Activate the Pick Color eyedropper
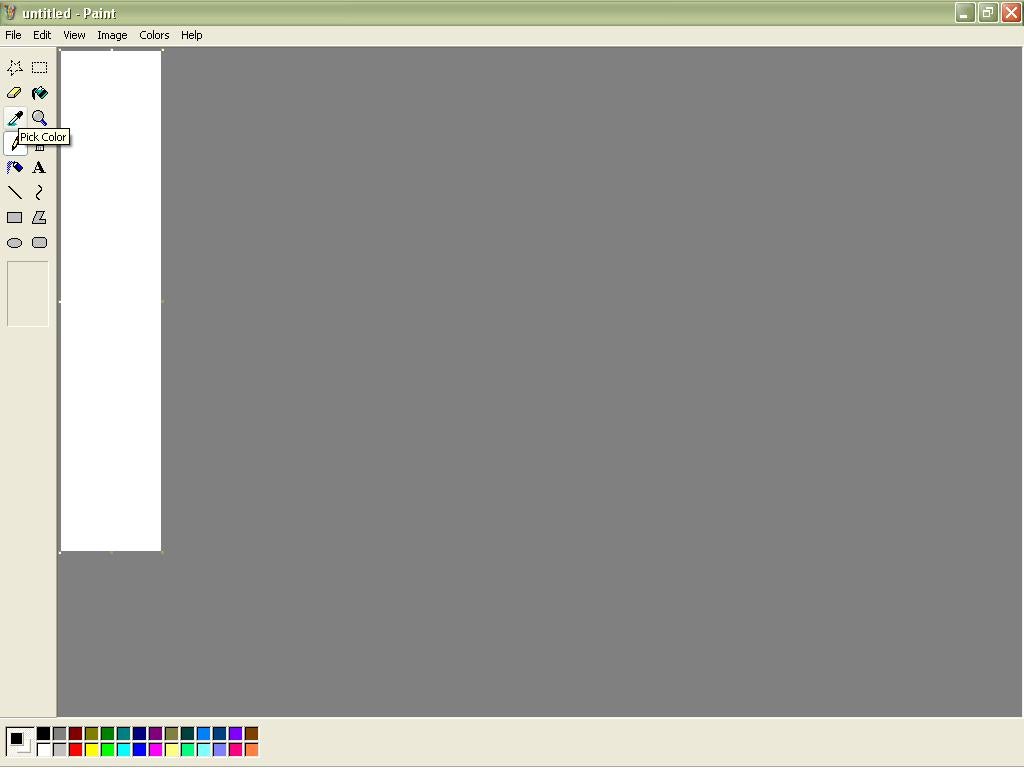1024x768 pixels. coord(14,117)
